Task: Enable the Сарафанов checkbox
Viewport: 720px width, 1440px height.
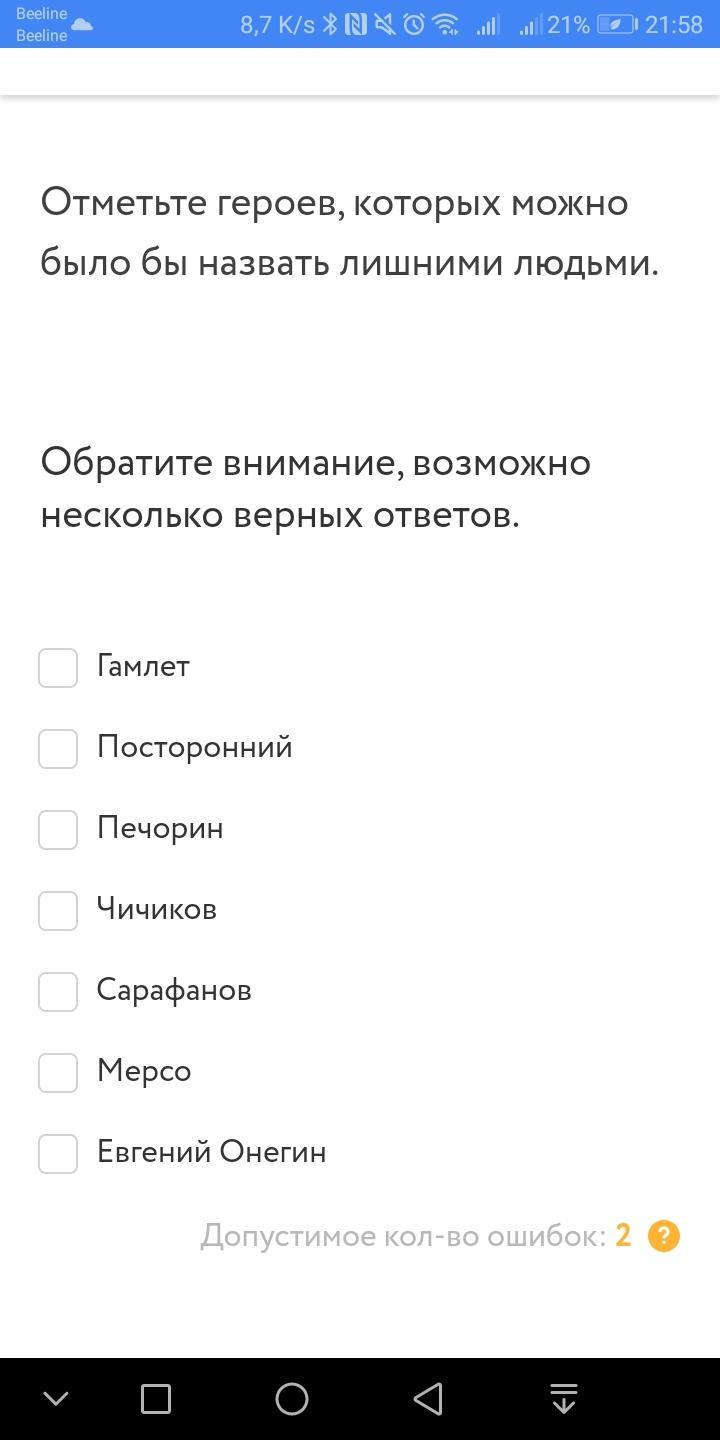Action: [x=58, y=992]
